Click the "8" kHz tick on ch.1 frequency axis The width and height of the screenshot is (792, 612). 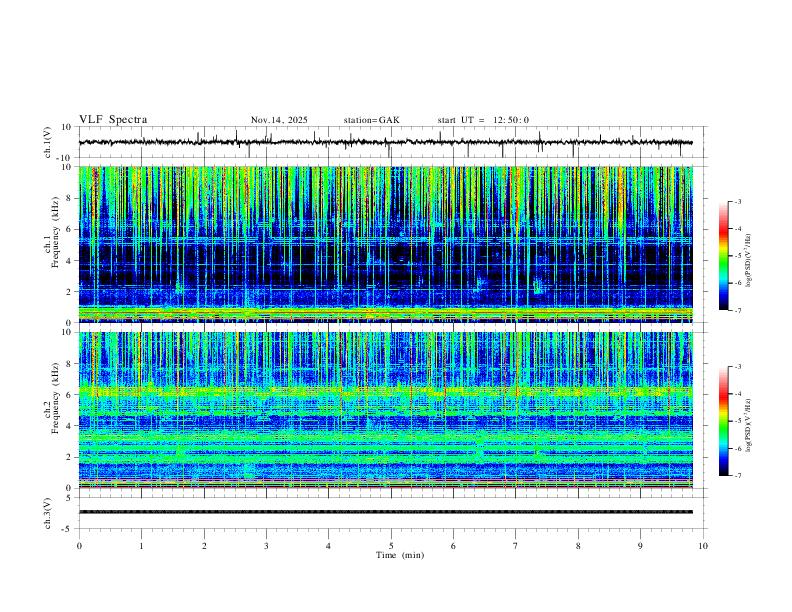(x=69, y=198)
